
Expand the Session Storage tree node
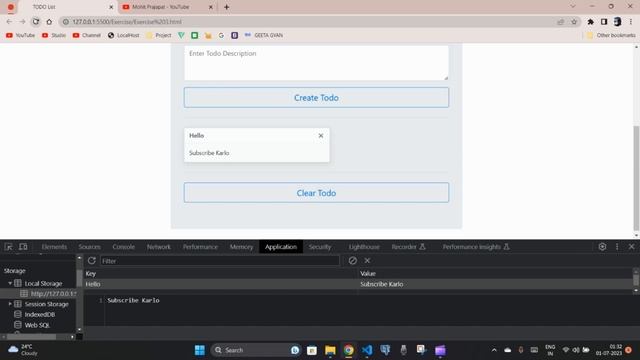[x=10, y=304]
